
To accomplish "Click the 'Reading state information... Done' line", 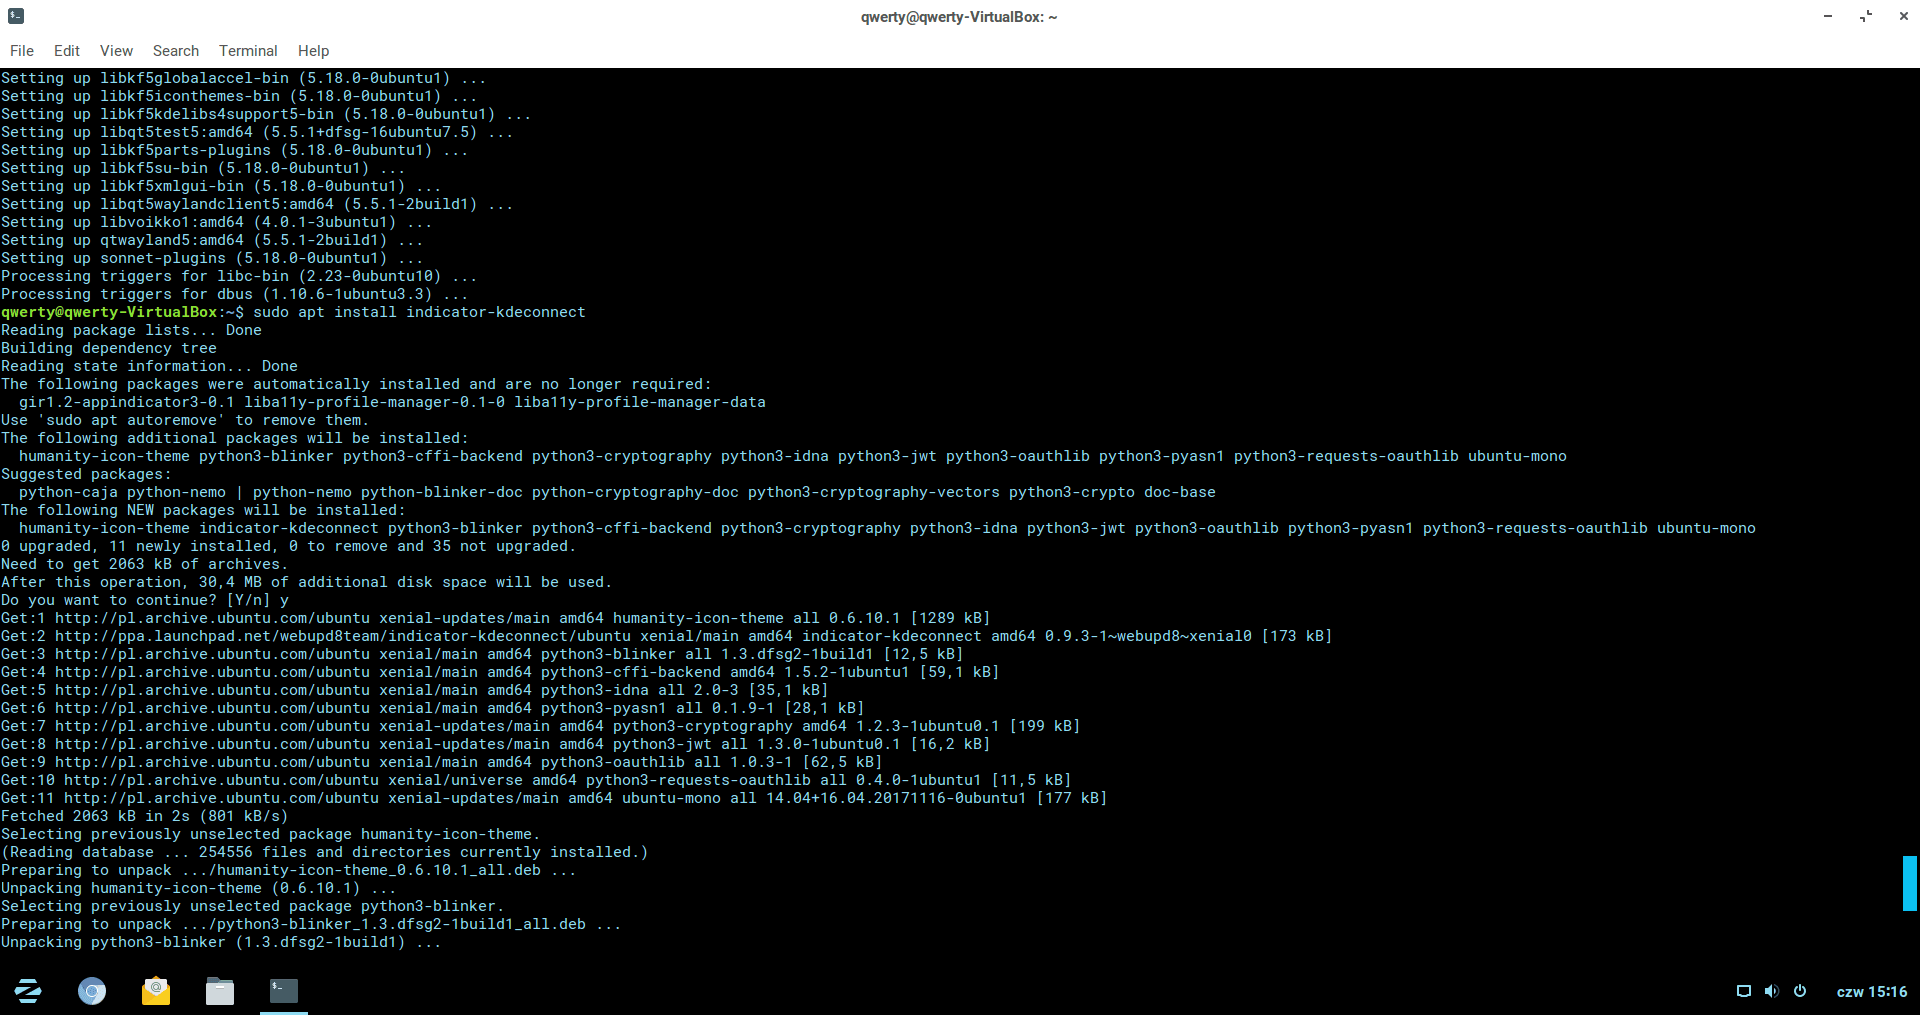I will coord(149,366).
